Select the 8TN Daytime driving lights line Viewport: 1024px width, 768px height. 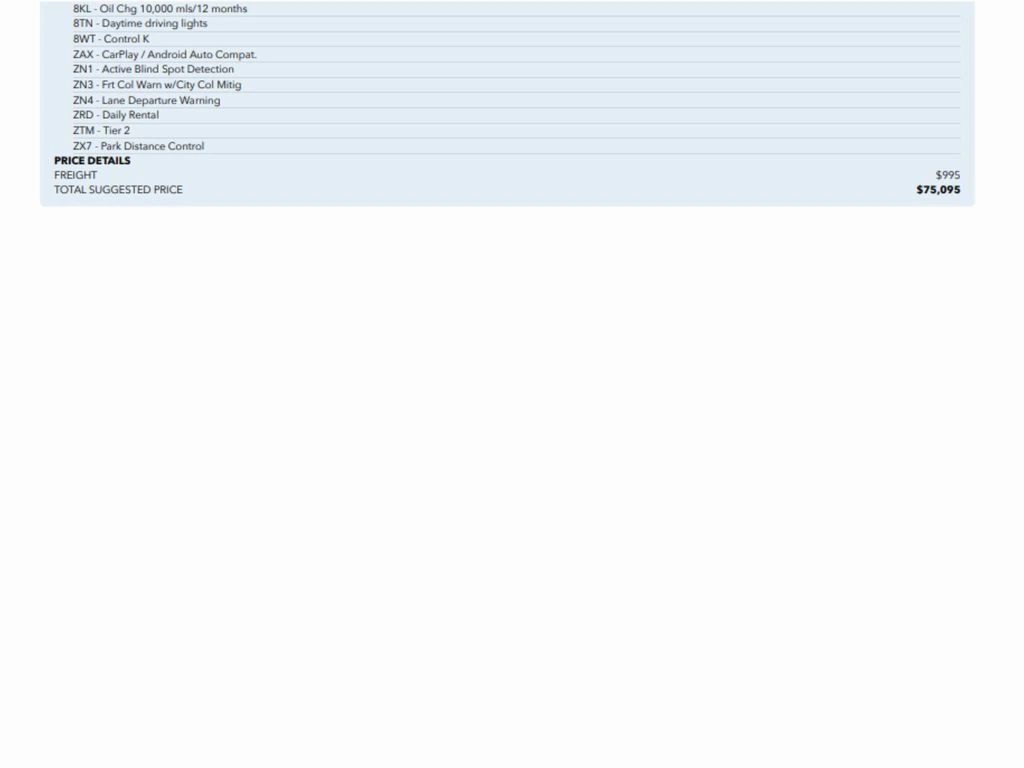140,24
